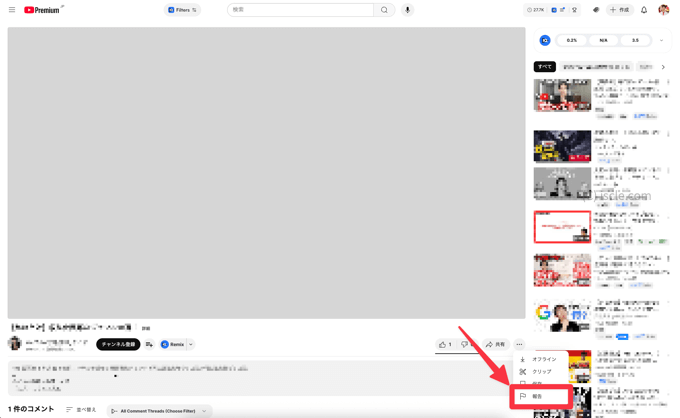Select the すべて filter chip
The width and height of the screenshot is (680, 418).
(x=544, y=67)
